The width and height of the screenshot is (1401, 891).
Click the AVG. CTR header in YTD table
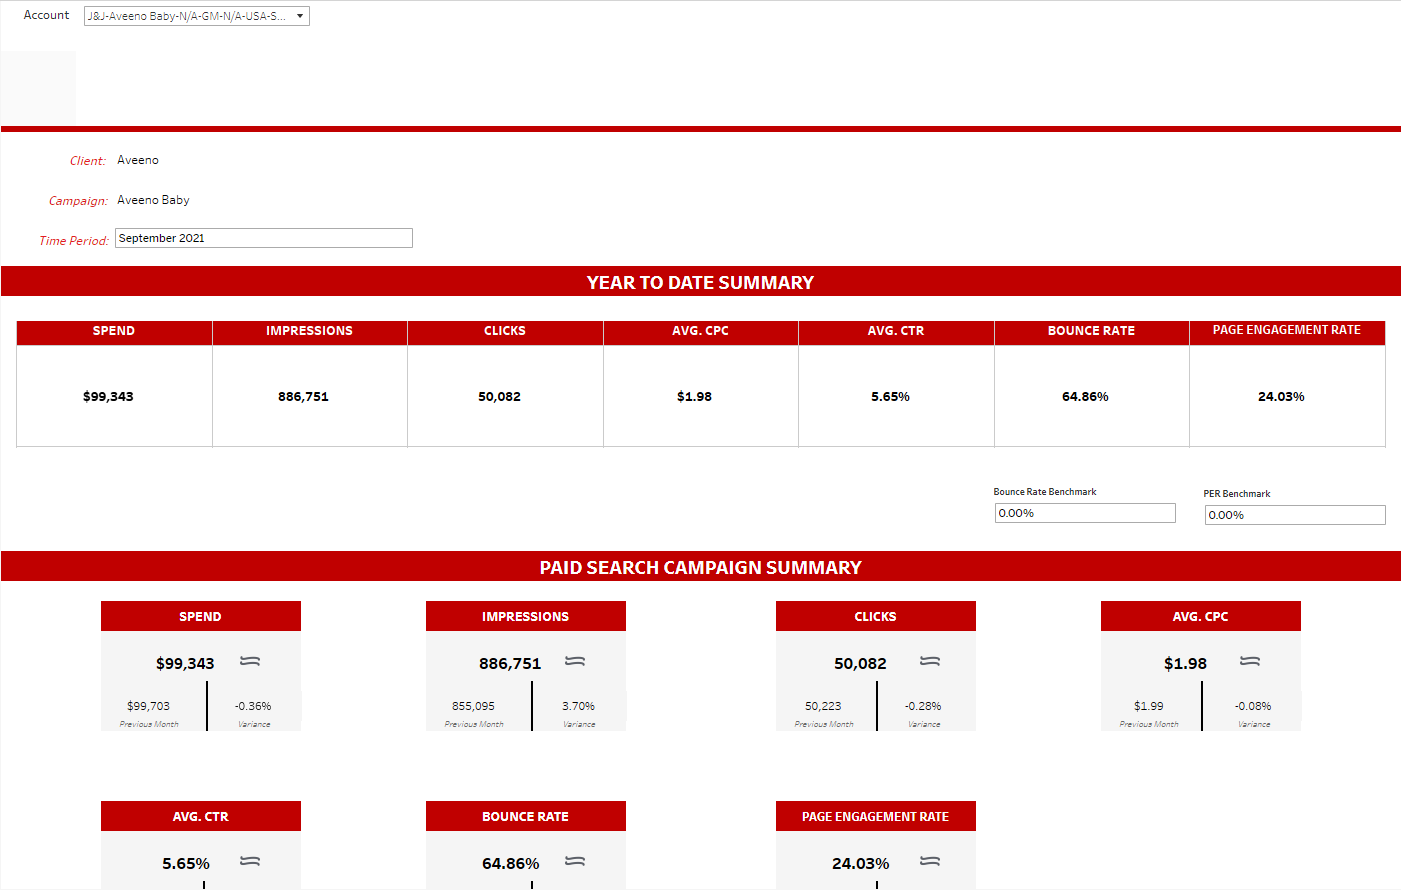point(896,332)
